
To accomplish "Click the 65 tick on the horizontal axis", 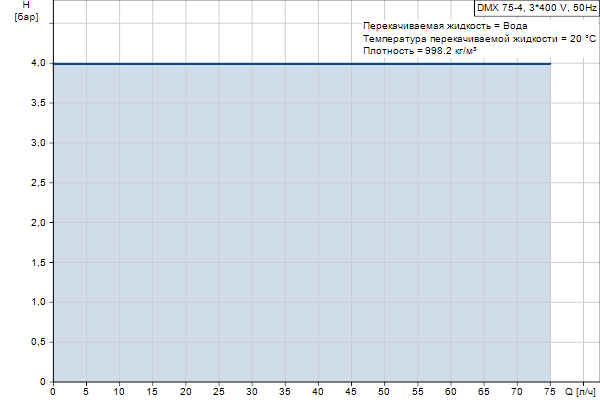I will (484, 391).
